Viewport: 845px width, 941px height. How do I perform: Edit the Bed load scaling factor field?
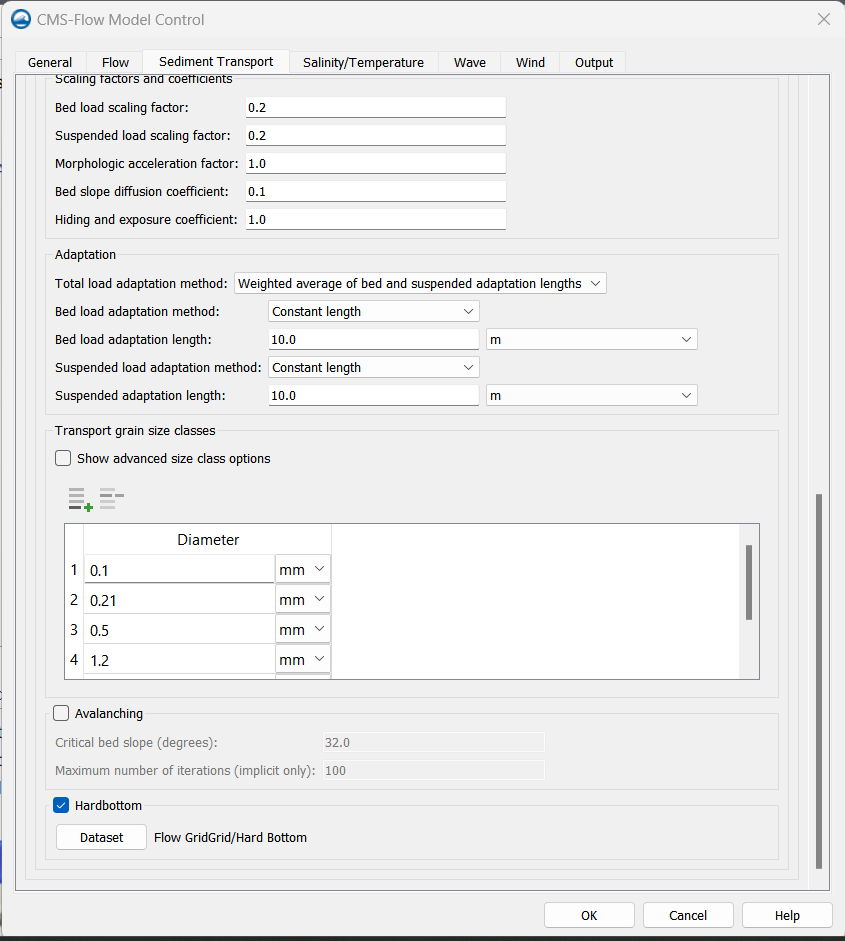376,107
